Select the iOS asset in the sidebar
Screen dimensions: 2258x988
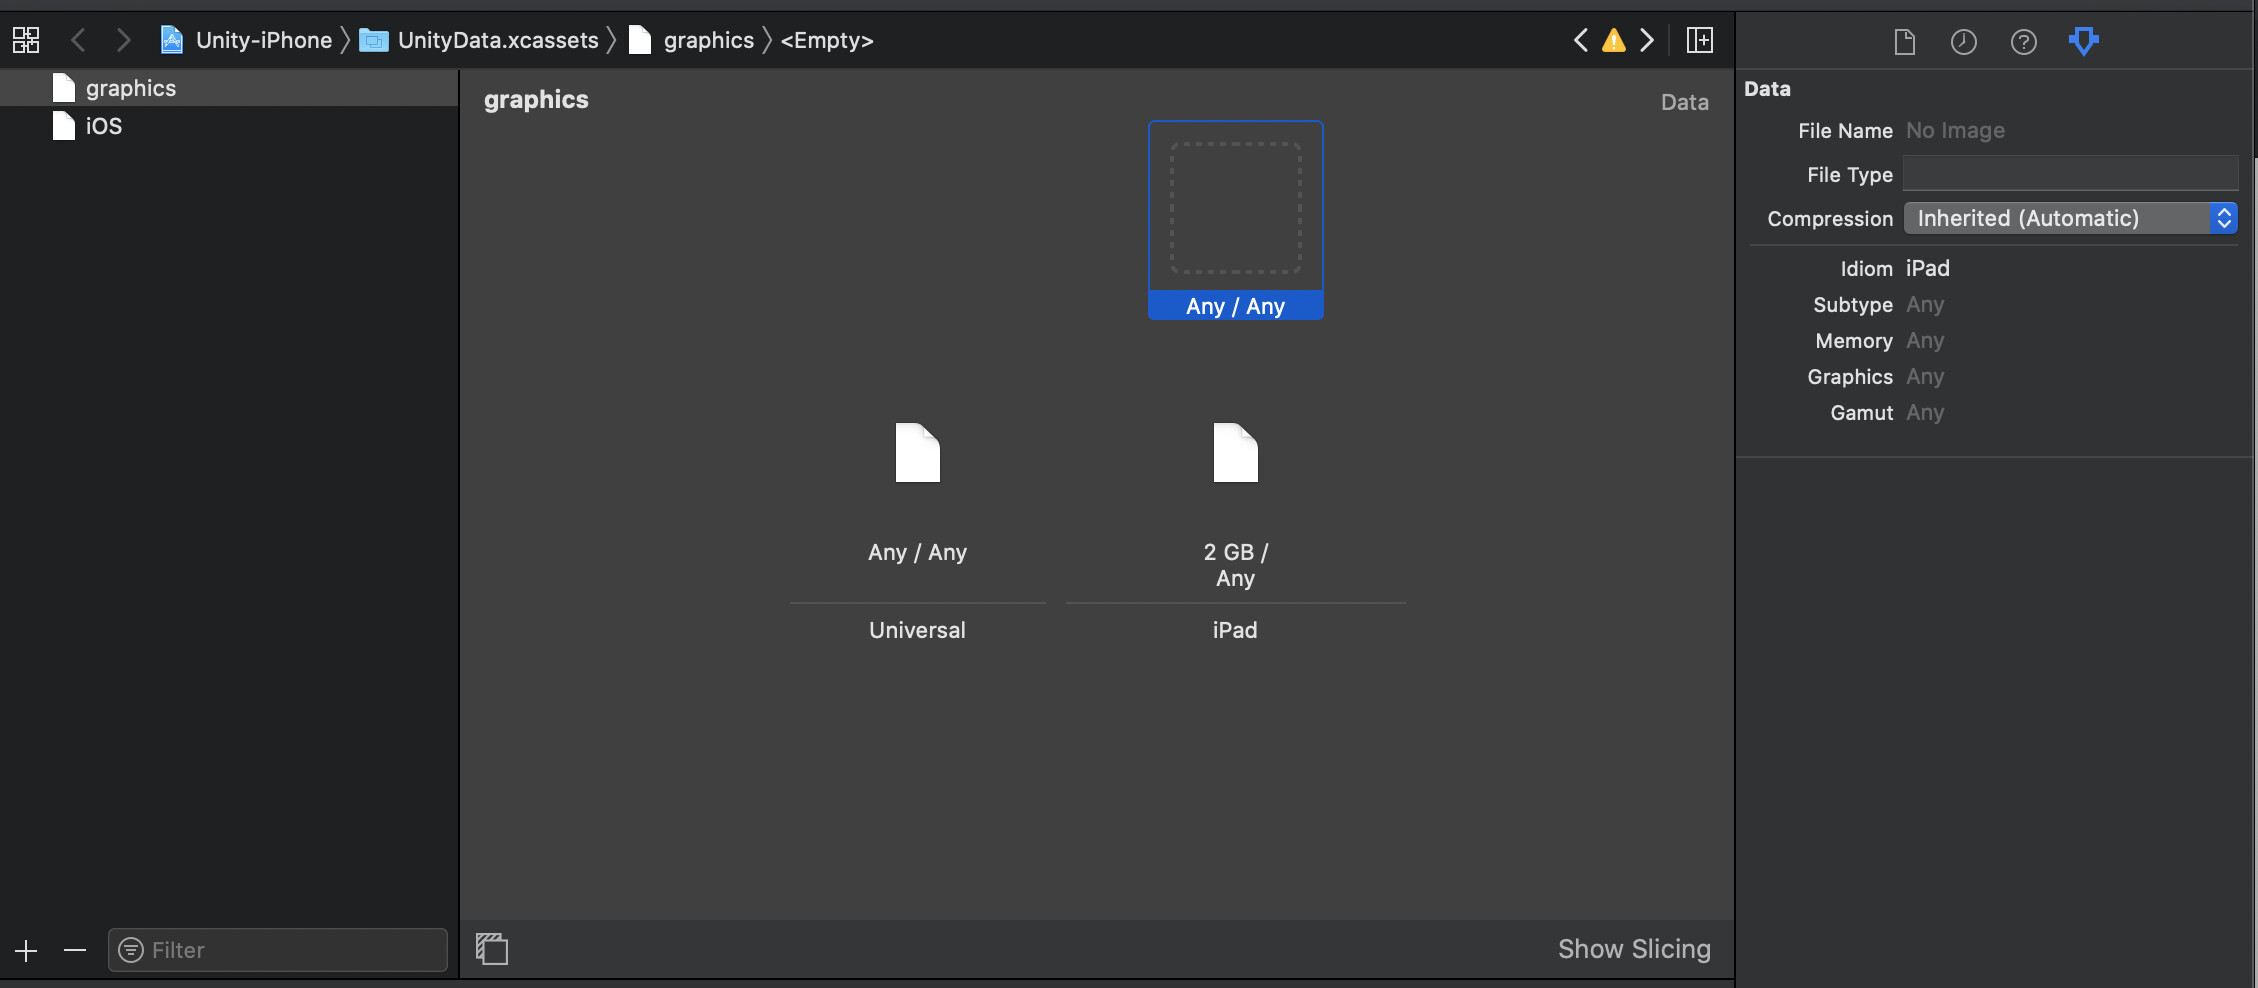tap(103, 126)
